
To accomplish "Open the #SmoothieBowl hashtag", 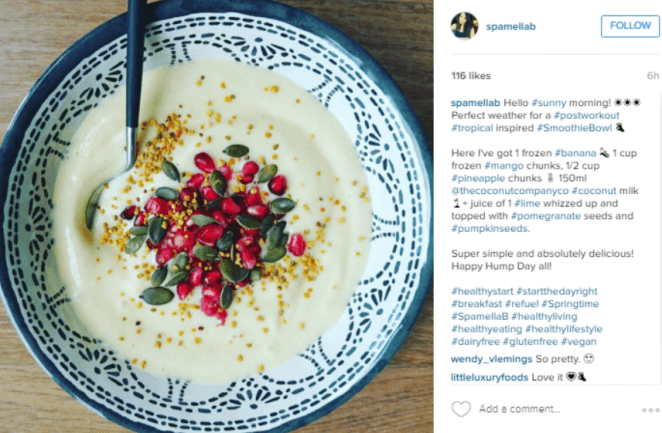I will [x=574, y=128].
